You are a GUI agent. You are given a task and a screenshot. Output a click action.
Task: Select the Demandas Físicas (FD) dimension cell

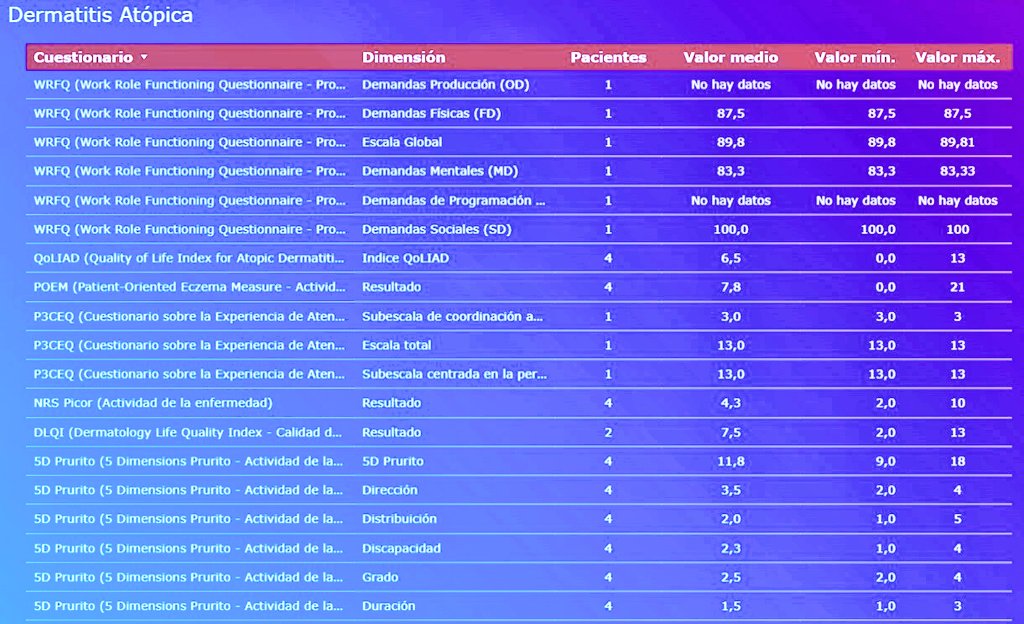[x=431, y=114]
